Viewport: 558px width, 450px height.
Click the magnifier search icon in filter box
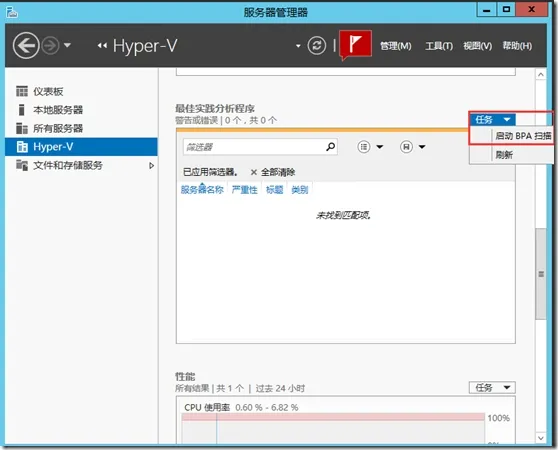[330, 147]
